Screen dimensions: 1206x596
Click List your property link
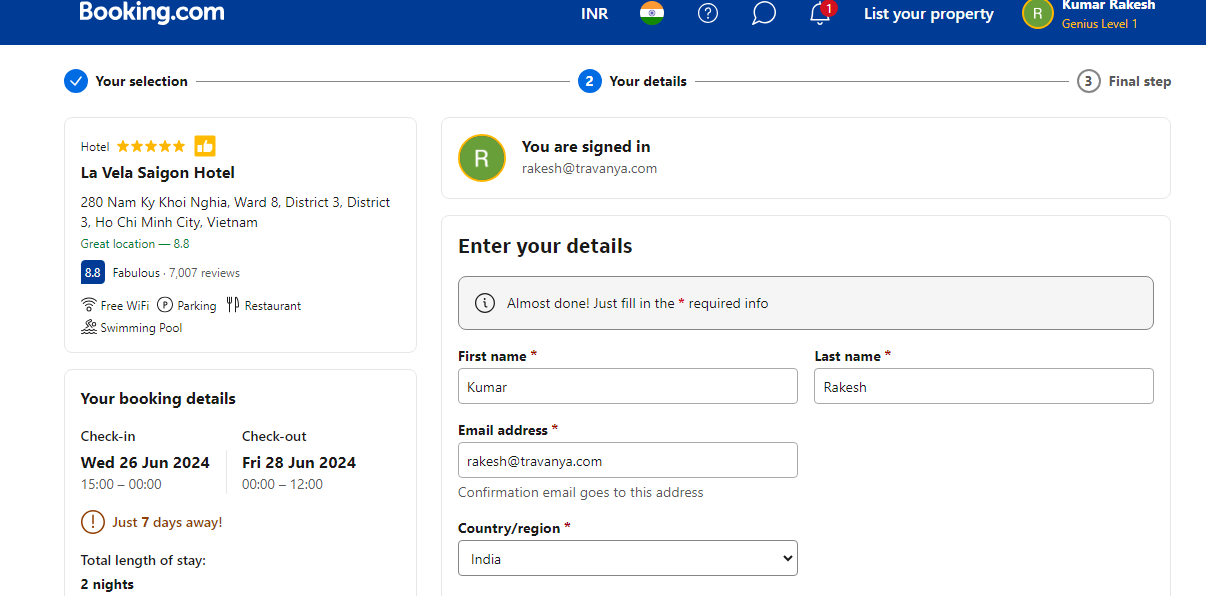(x=929, y=14)
